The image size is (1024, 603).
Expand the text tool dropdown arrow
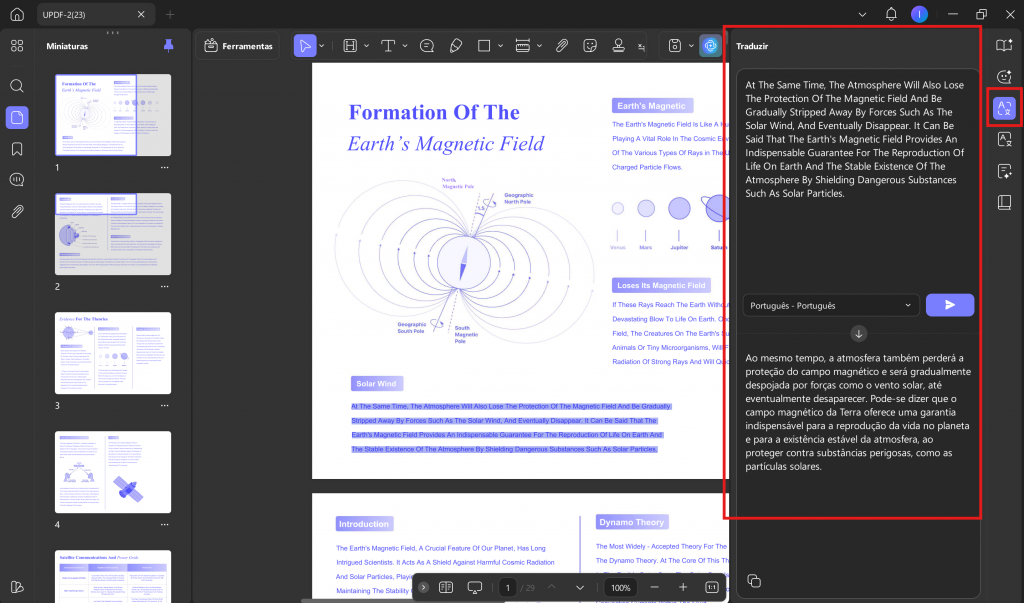405,46
